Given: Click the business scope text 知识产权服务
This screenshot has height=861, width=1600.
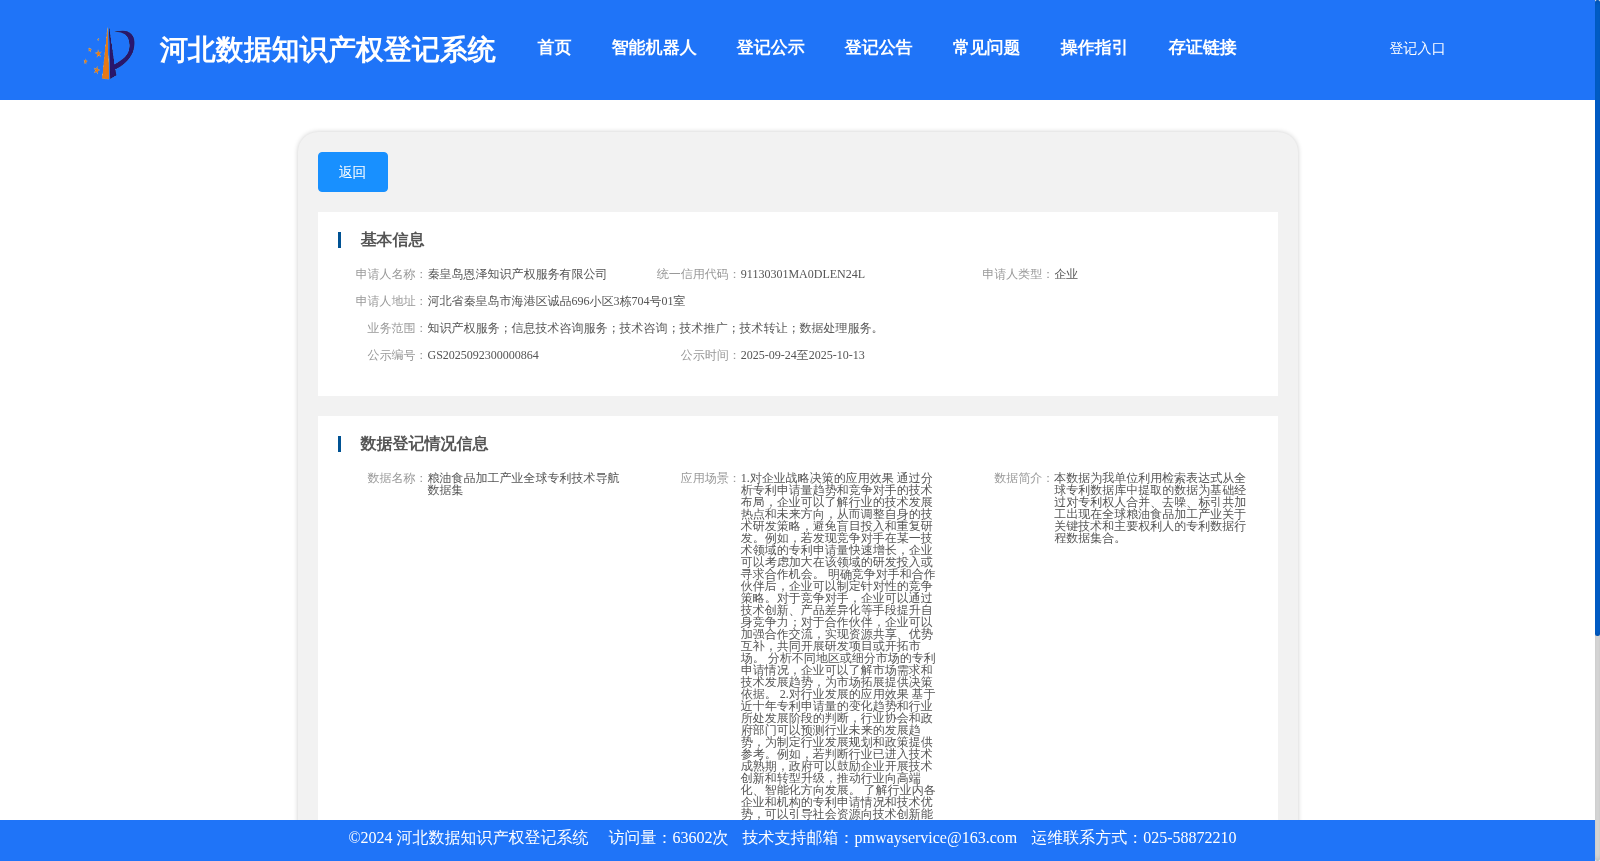Looking at the screenshot, I should pos(463,328).
